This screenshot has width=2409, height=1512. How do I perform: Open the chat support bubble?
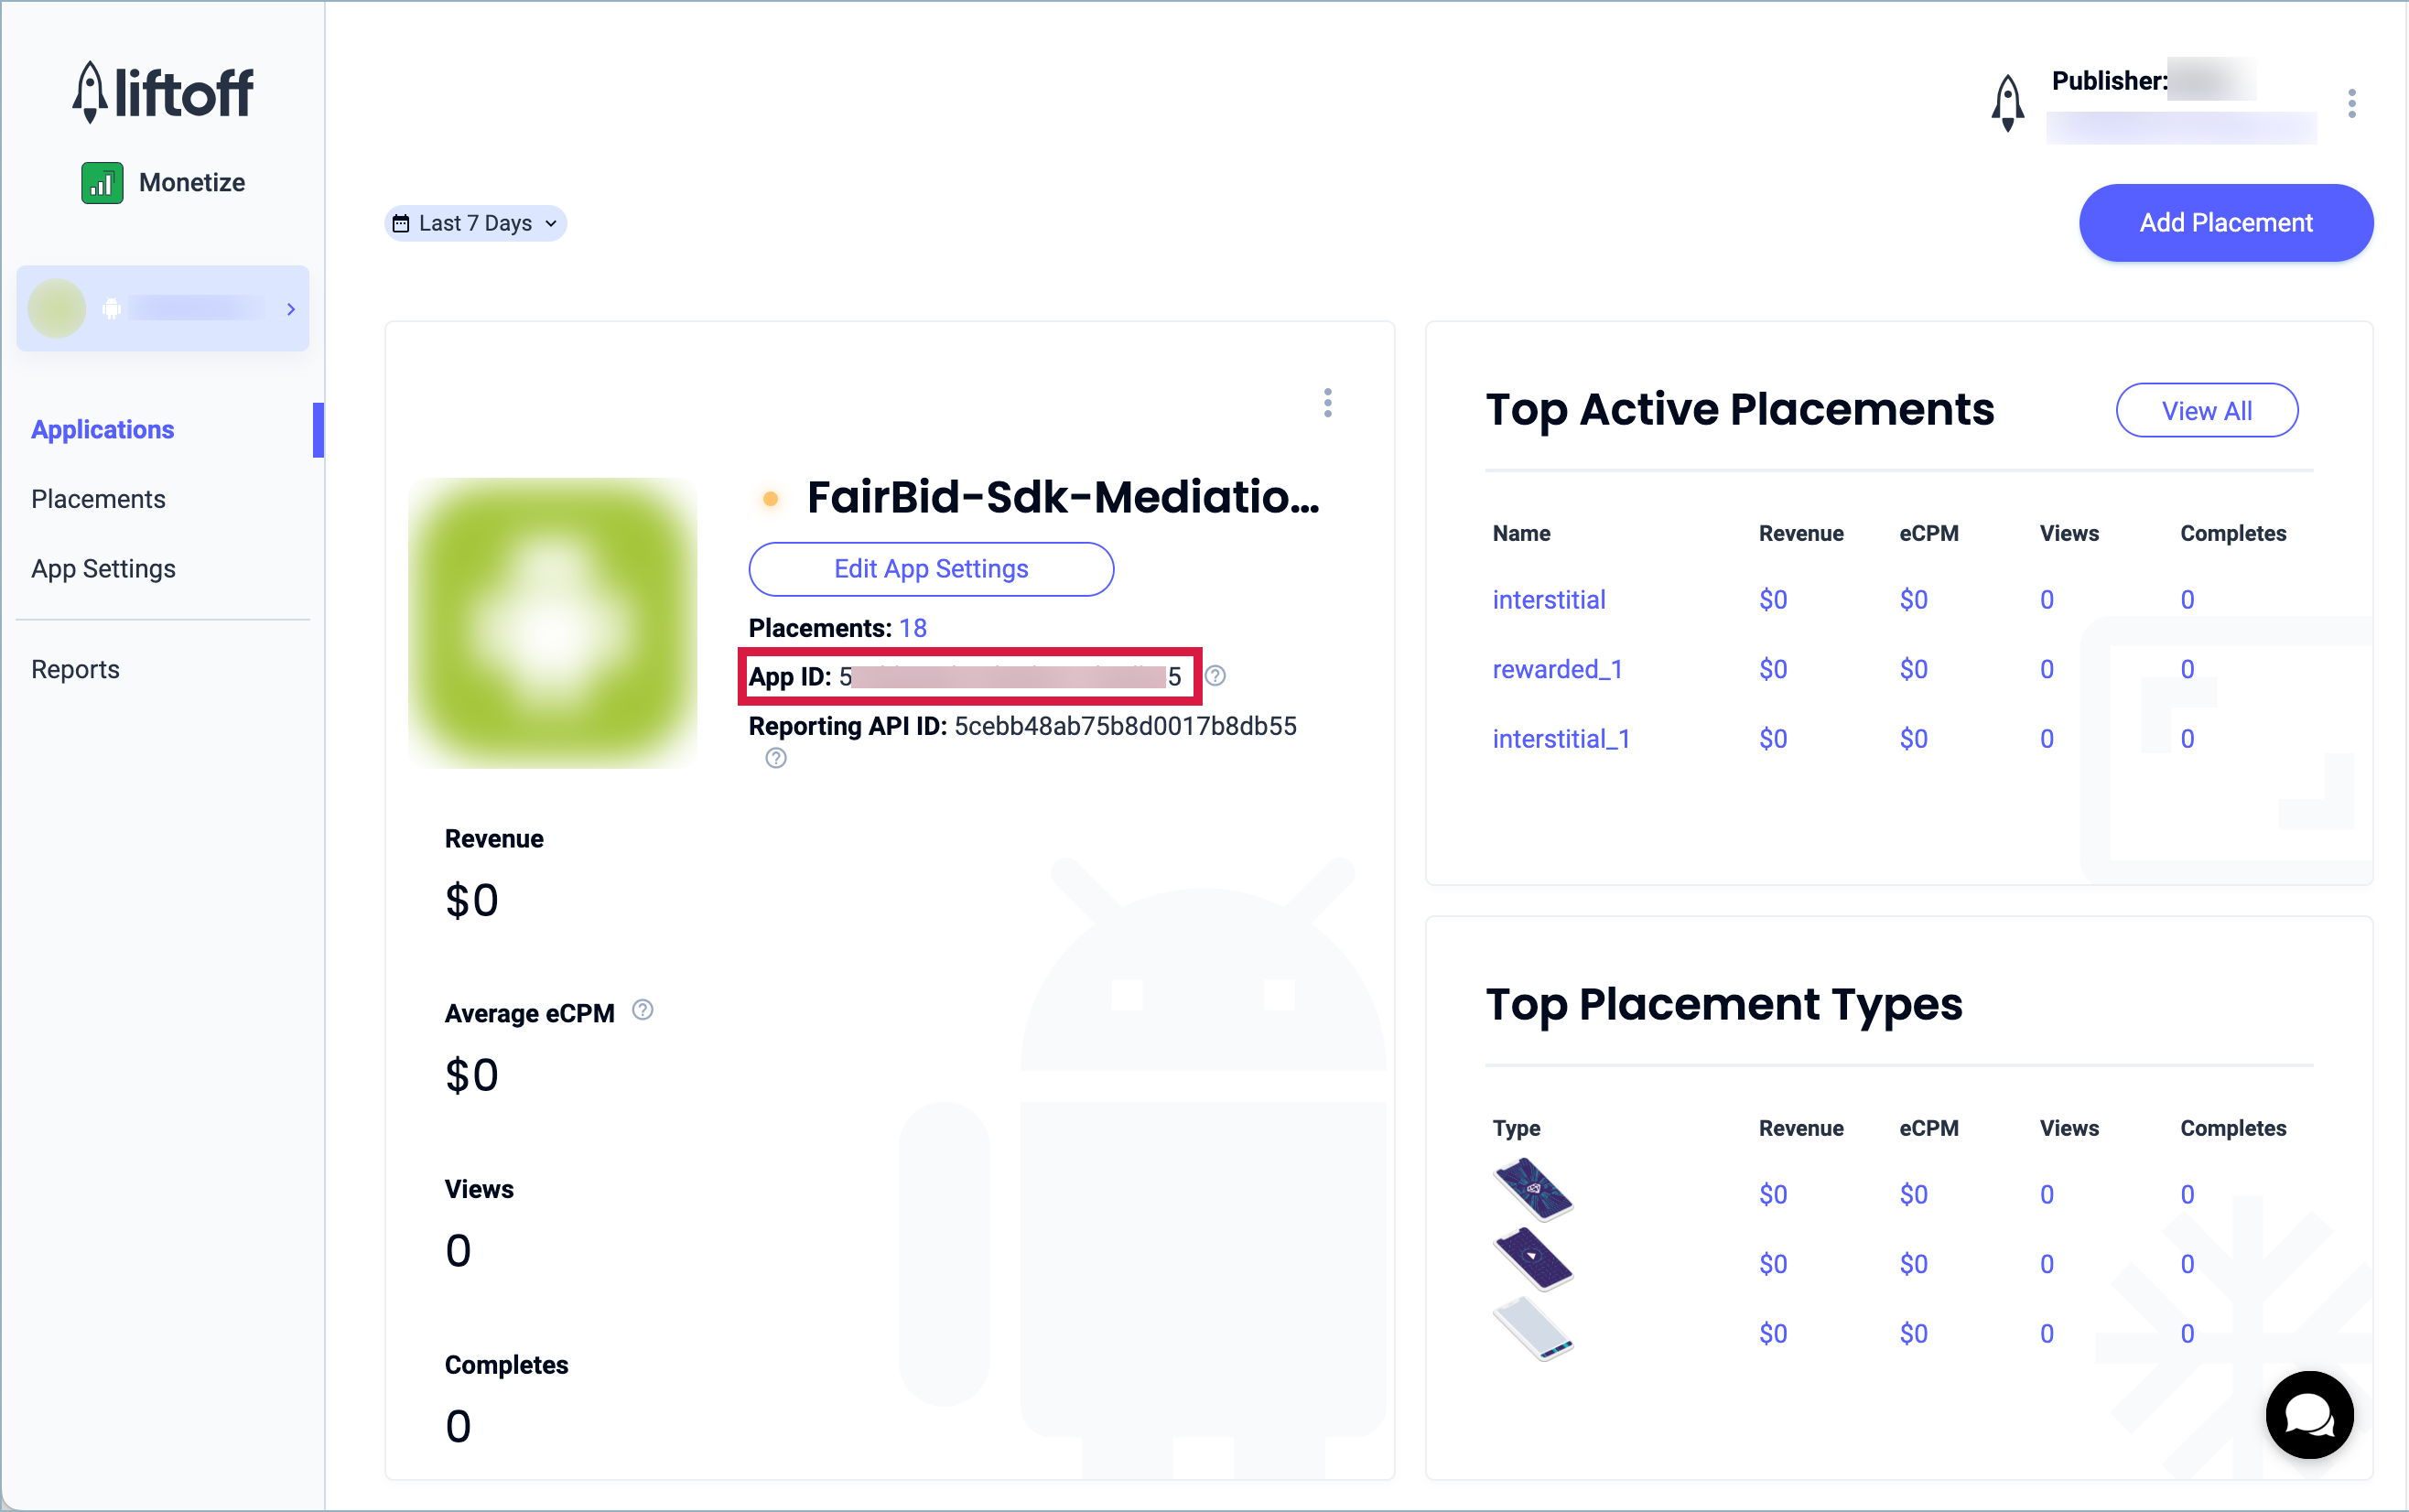tap(2308, 1415)
